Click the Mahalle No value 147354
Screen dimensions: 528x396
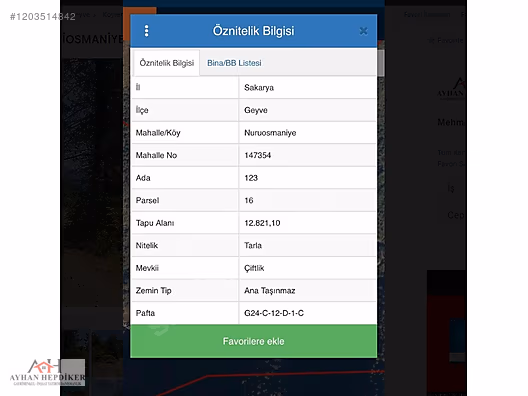click(257, 155)
